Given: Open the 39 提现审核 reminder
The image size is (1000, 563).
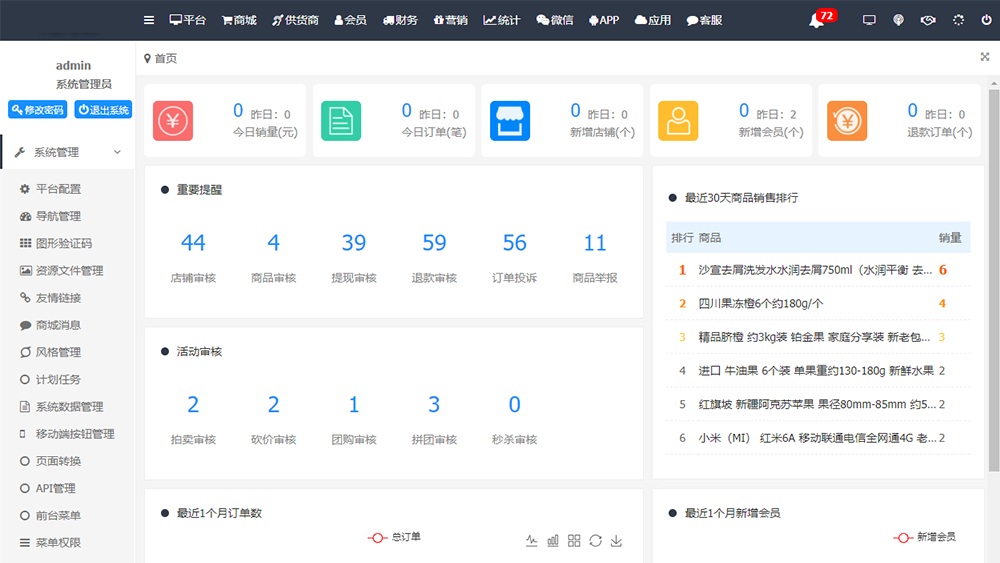Looking at the screenshot, I should pos(354,257).
